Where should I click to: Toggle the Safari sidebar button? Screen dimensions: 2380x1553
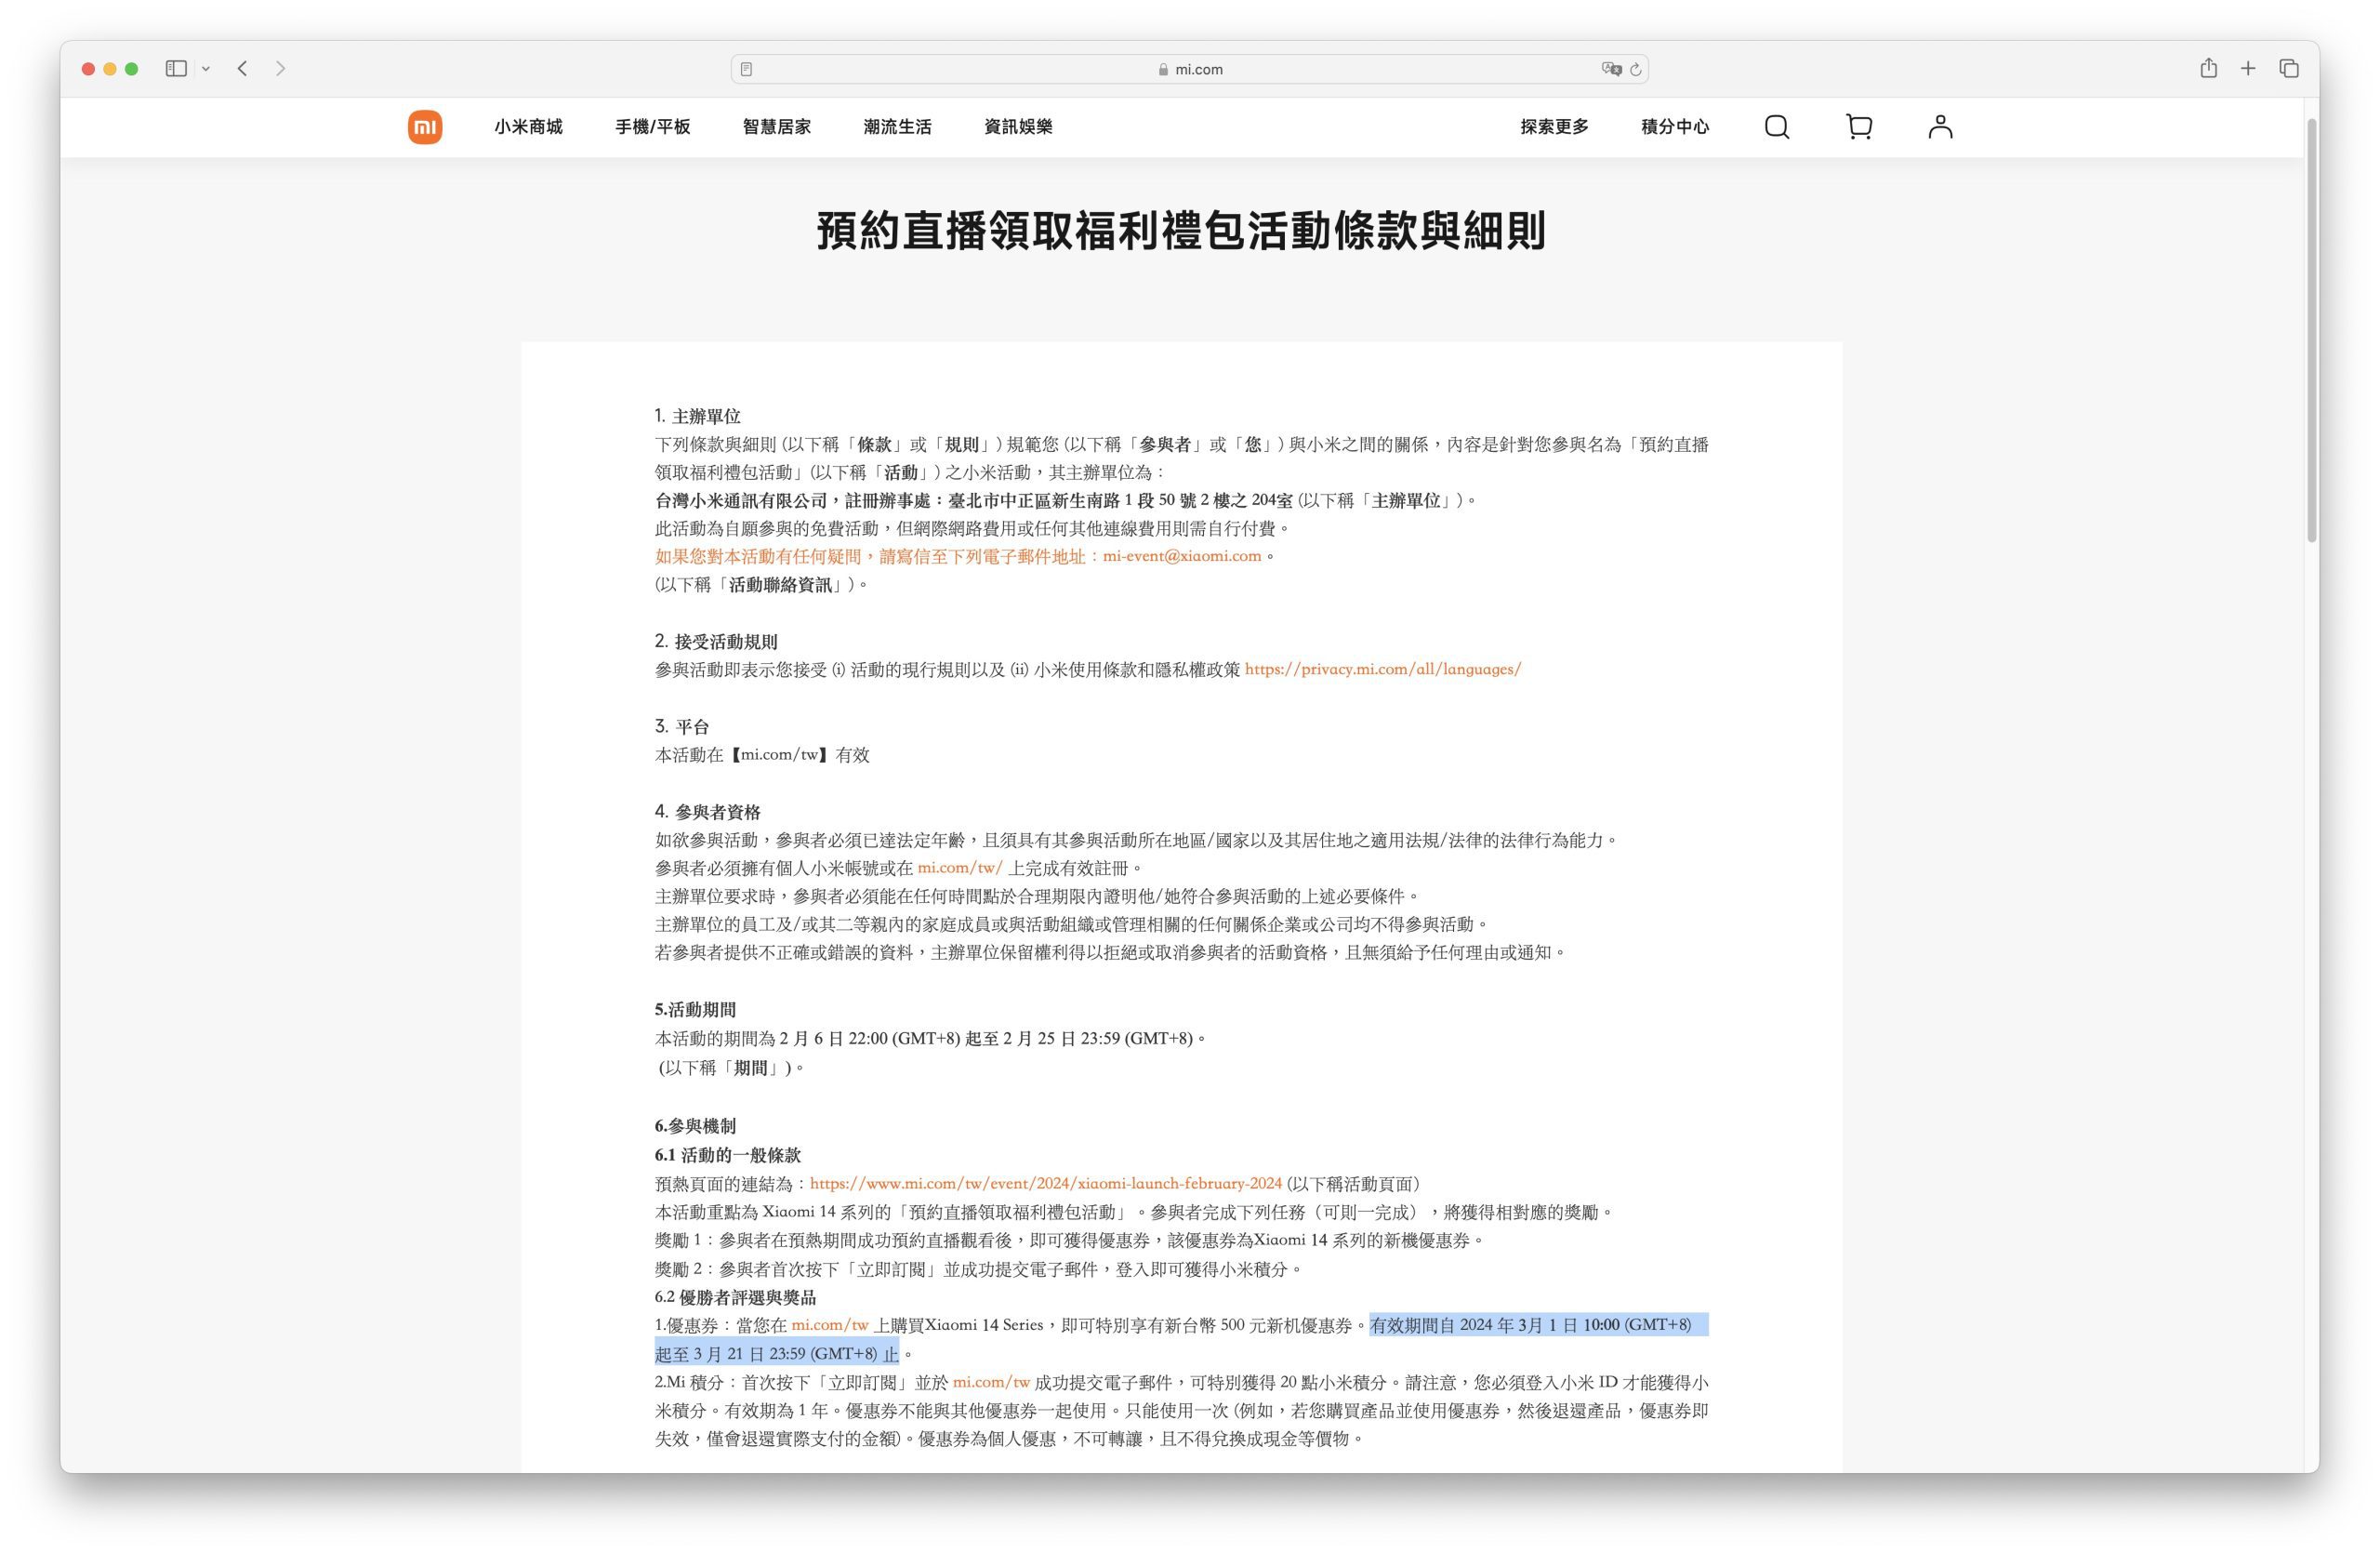176,68
